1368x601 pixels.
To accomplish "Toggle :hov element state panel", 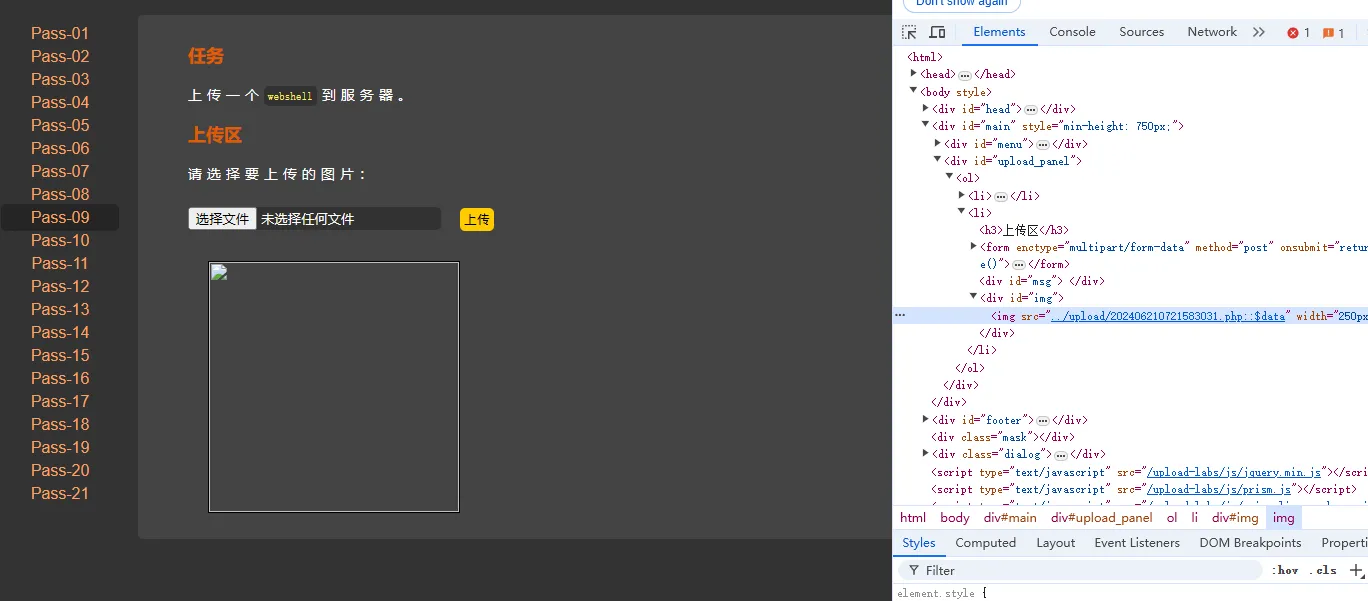I will click(x=1285, y=570).
